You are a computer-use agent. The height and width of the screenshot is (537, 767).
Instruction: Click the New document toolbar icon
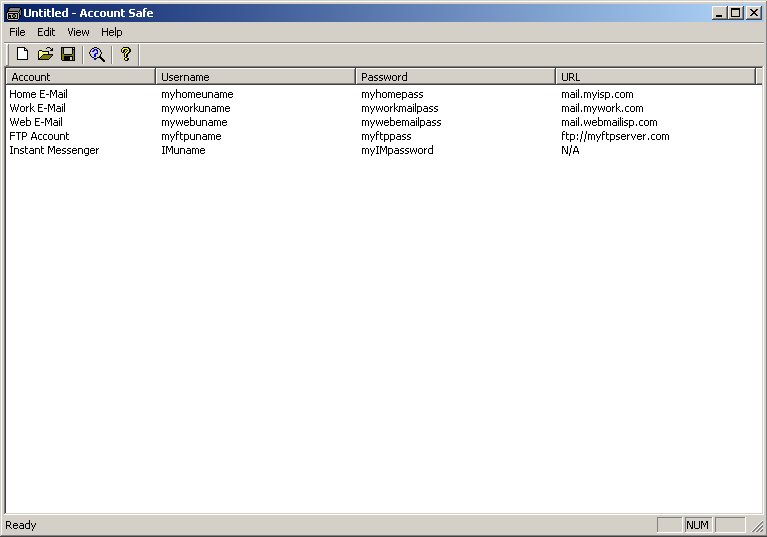click(22, 54)
